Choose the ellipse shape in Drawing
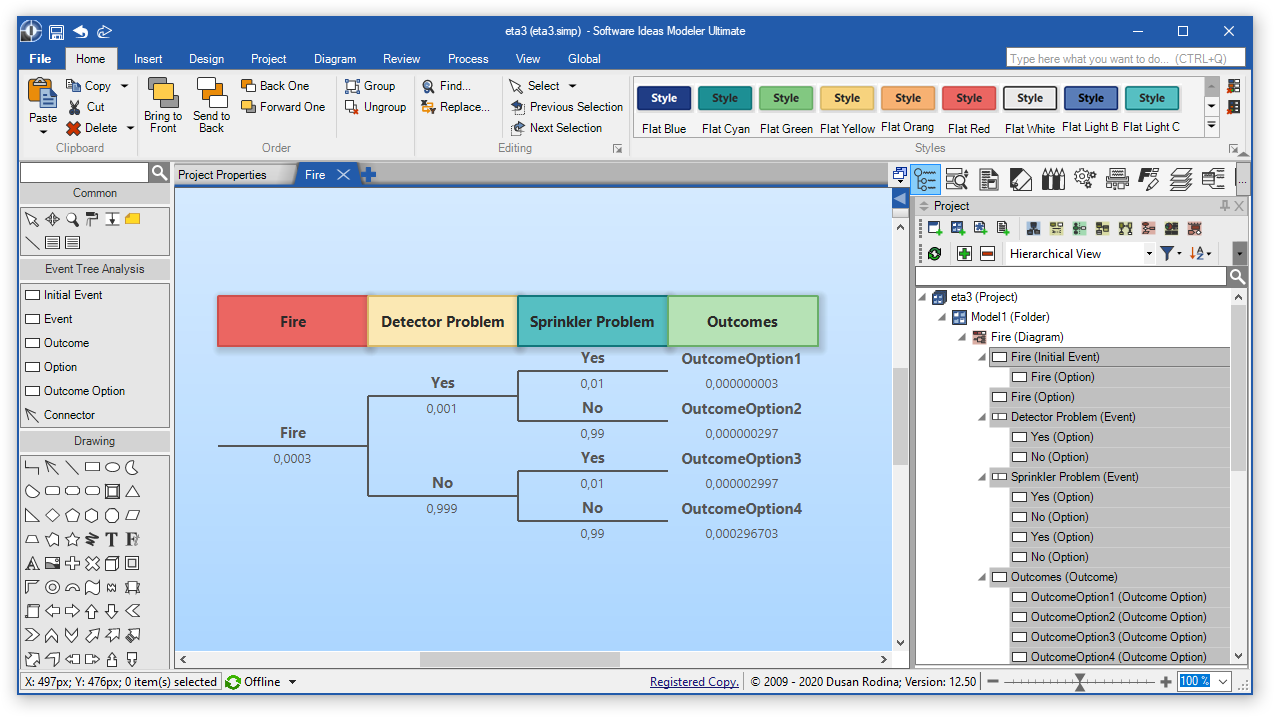Viewport: 1274px width, 717px height. 112,467
